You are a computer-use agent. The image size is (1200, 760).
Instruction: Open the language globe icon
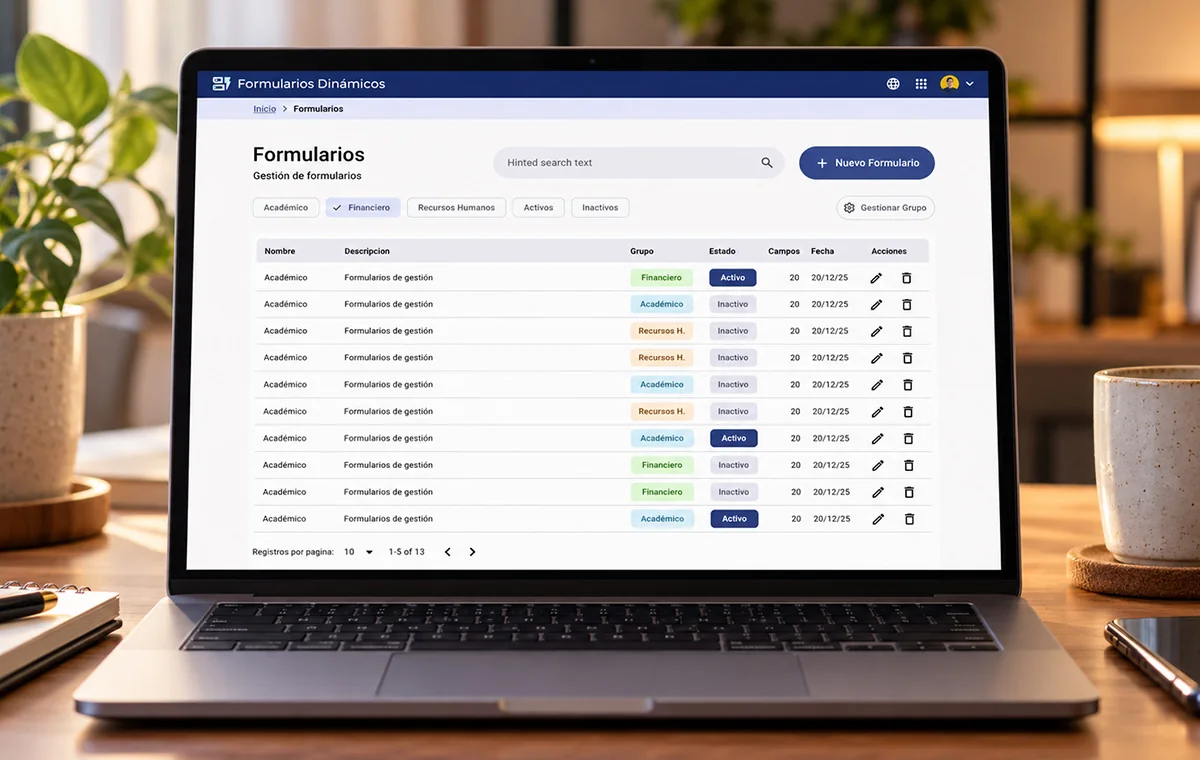tap(893, 84)
